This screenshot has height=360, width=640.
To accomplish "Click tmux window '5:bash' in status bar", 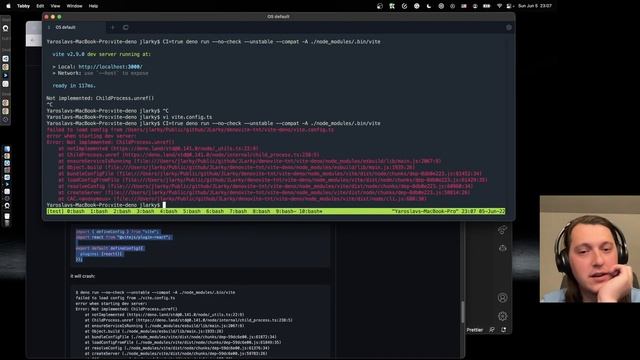I will pyautogui.click(x=191, y=211).
